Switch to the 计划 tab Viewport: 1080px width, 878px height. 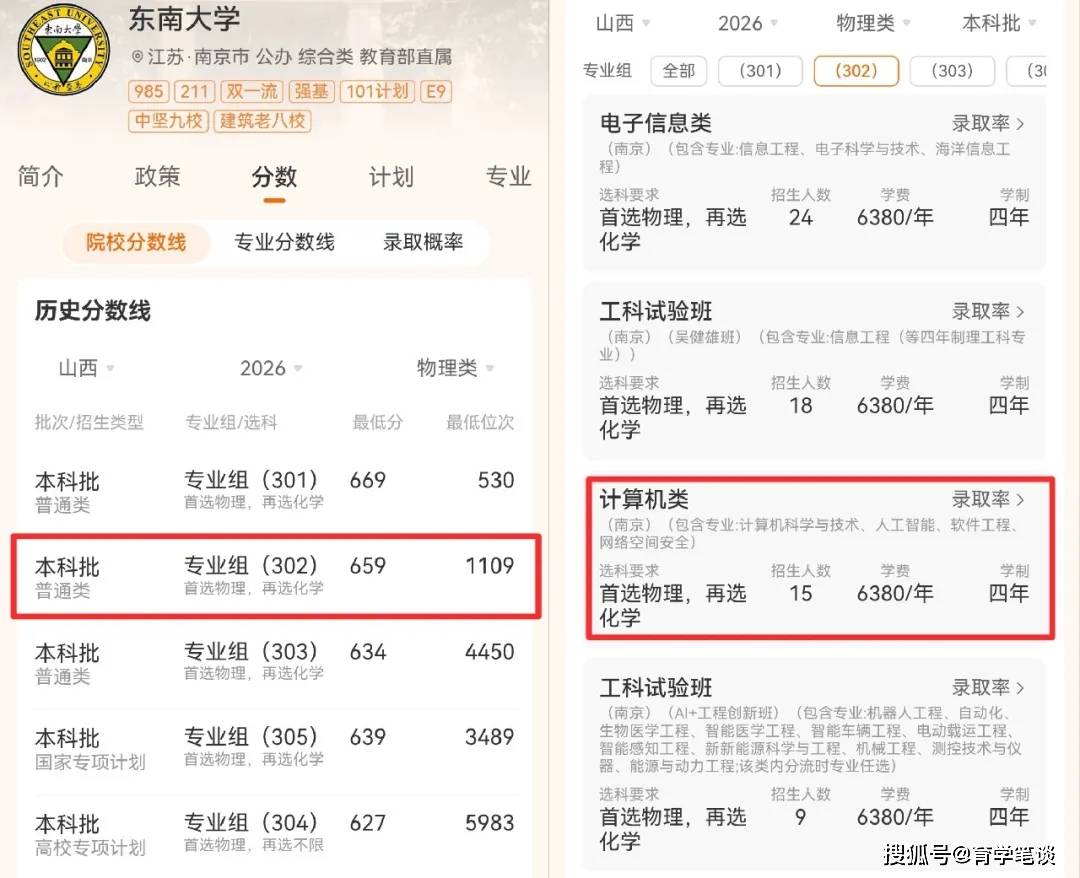click(x=391, y=177)
